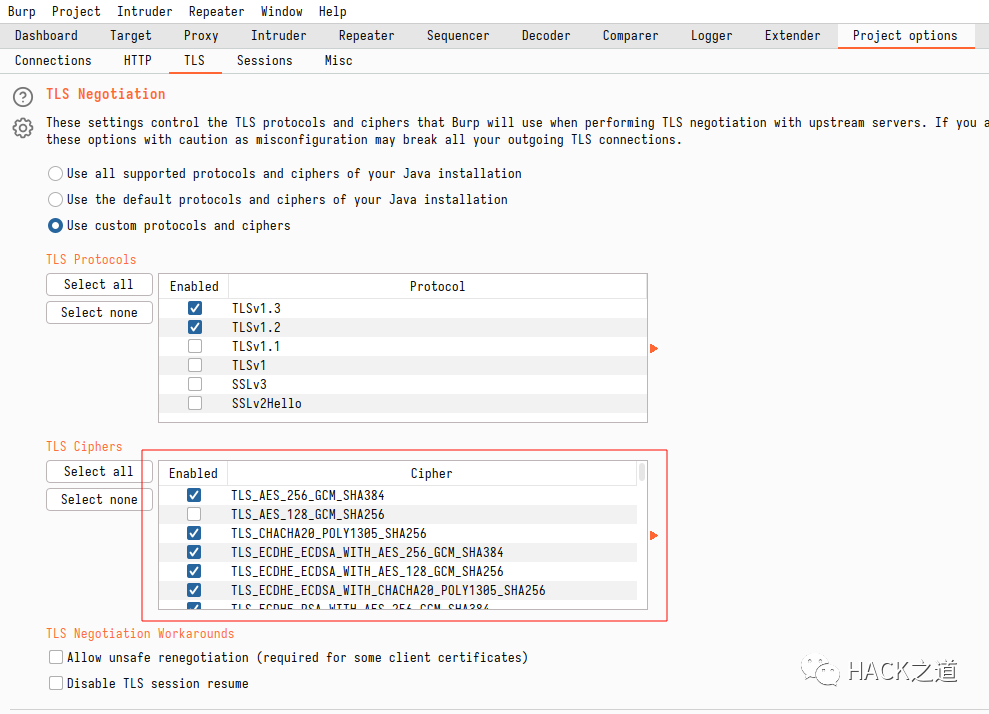
Task: Uncheck TLSv1.3 protocol checkbox
Action: [x=195, y=308]
